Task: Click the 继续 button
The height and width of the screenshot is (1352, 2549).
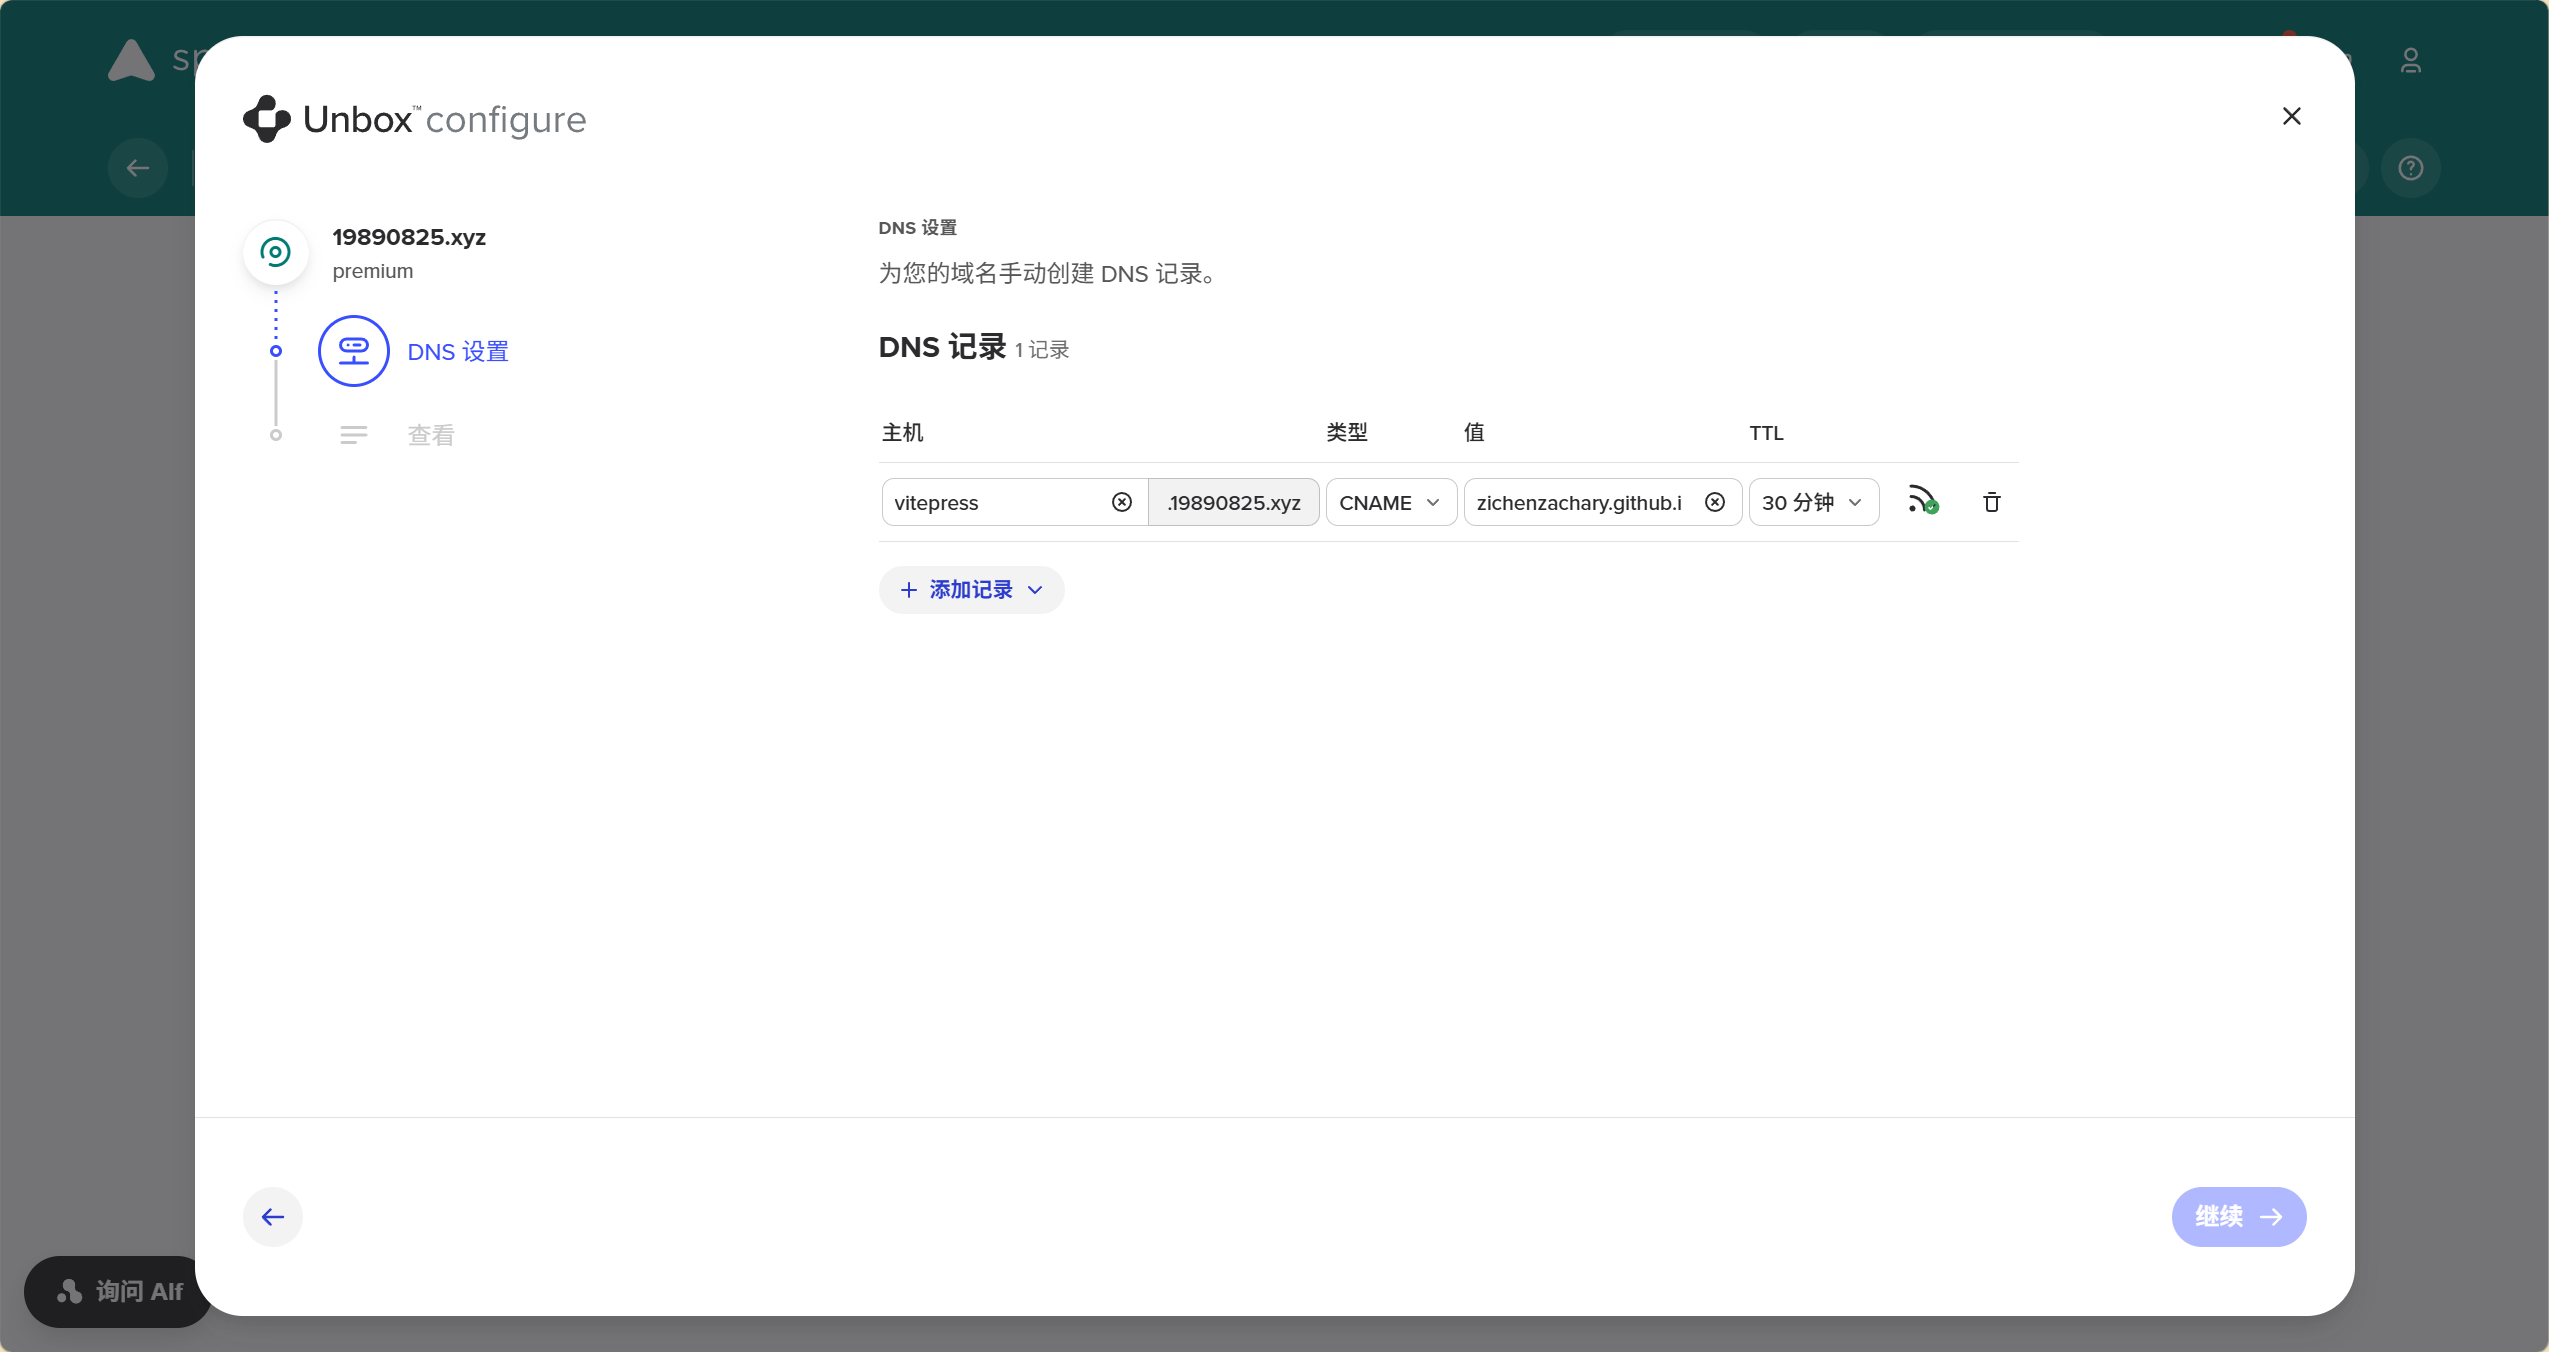Action: coord(2237,1216)
